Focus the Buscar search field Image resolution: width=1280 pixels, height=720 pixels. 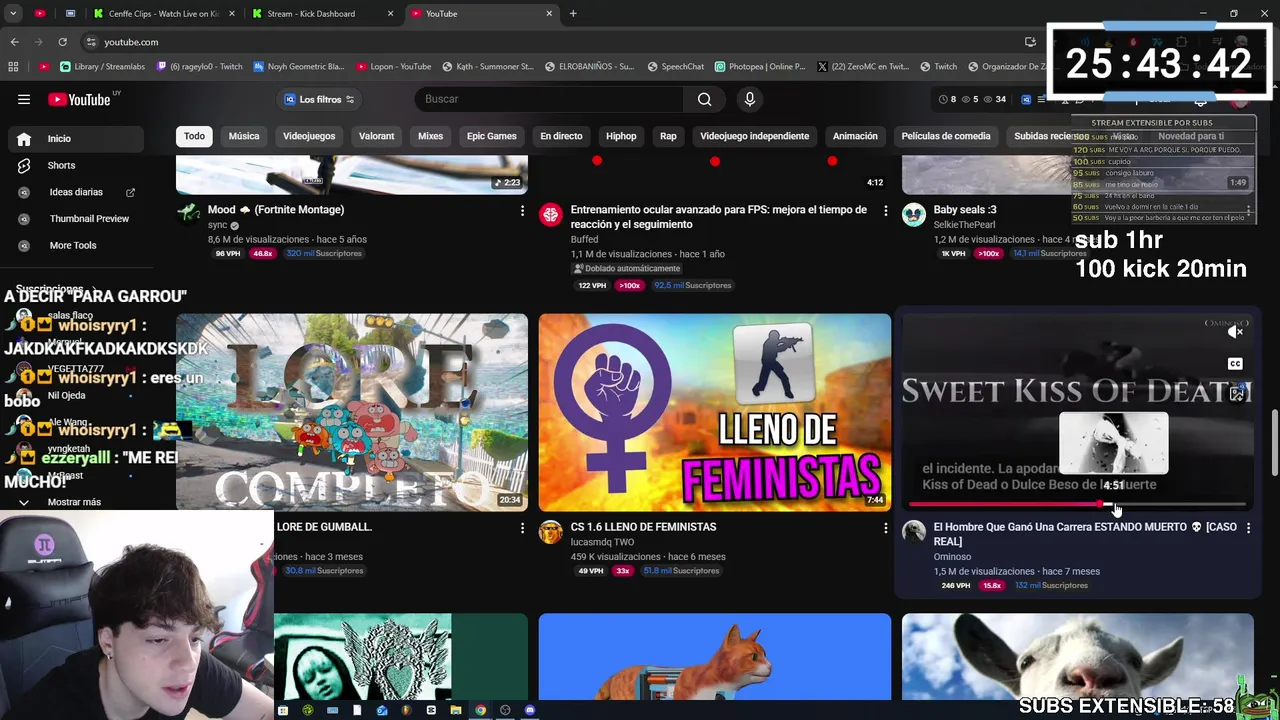pyautogui.click(x=549, y=99)
